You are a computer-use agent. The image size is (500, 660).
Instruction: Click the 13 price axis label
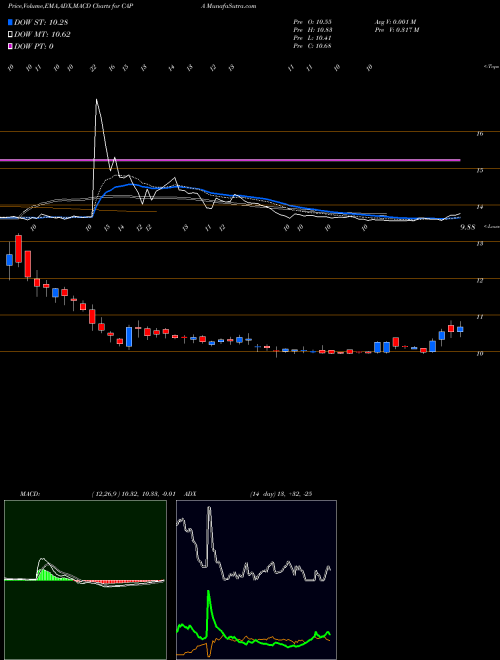pos(479,244)
